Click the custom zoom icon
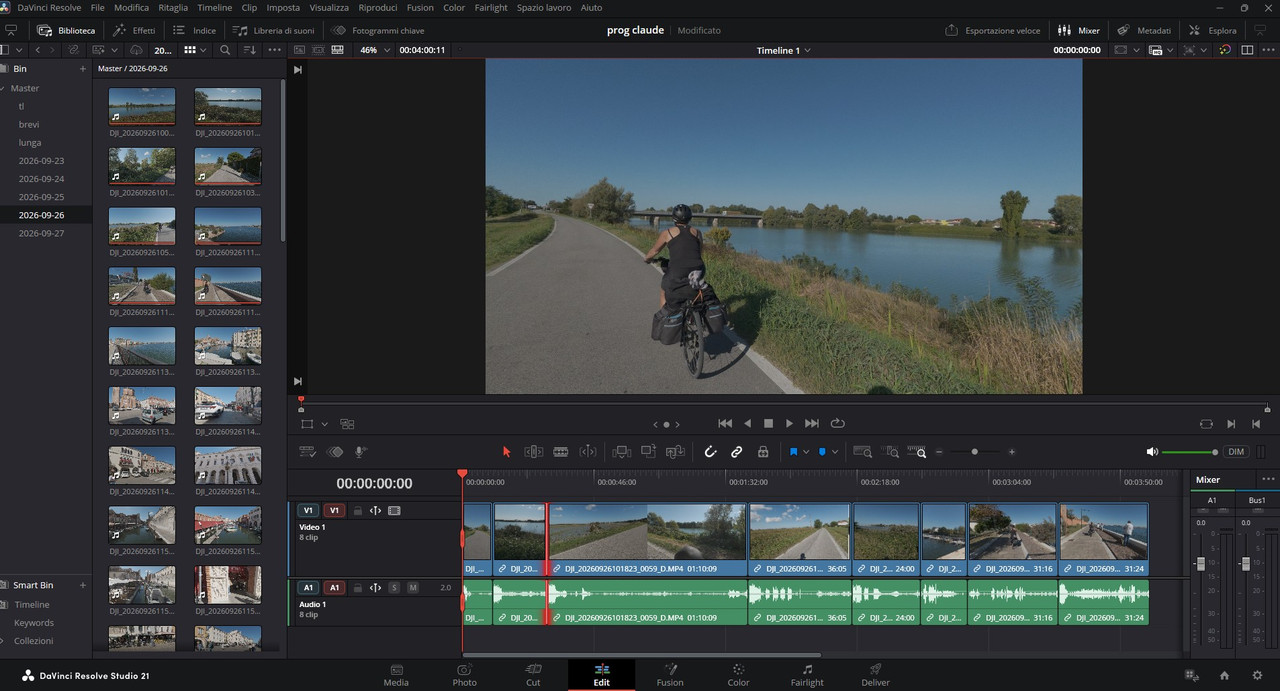Screen dimensions: 1280x691 pyautogui.click(x=917, y=452)
